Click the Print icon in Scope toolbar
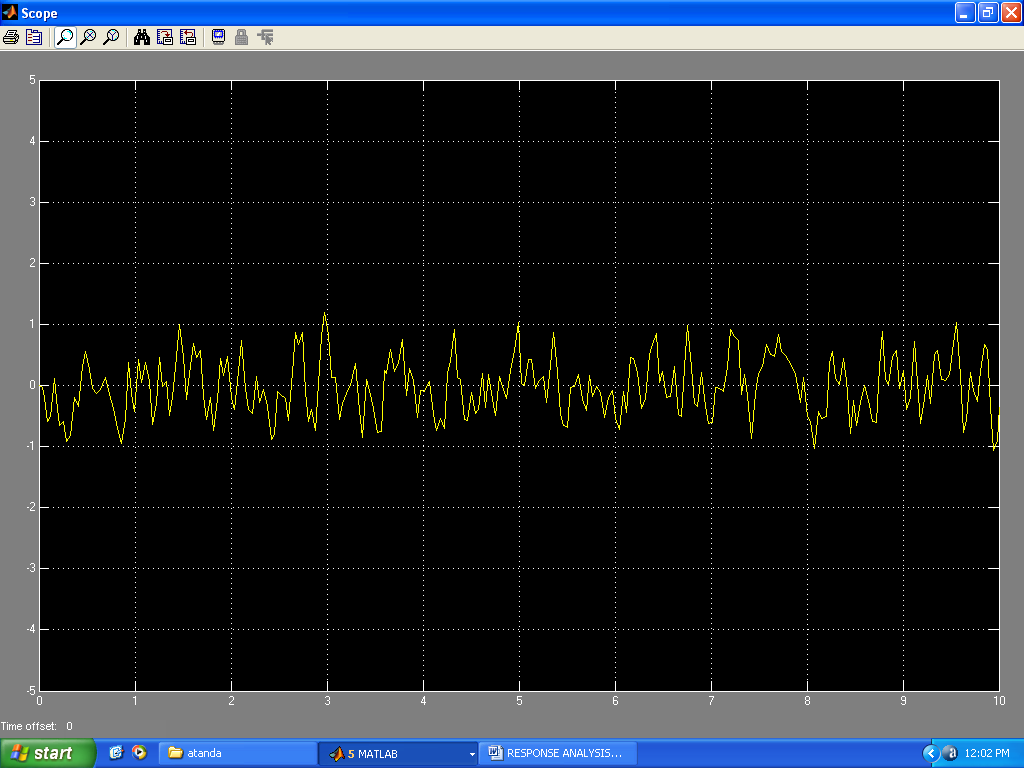 pyautogui.click(x=11, y=37)
